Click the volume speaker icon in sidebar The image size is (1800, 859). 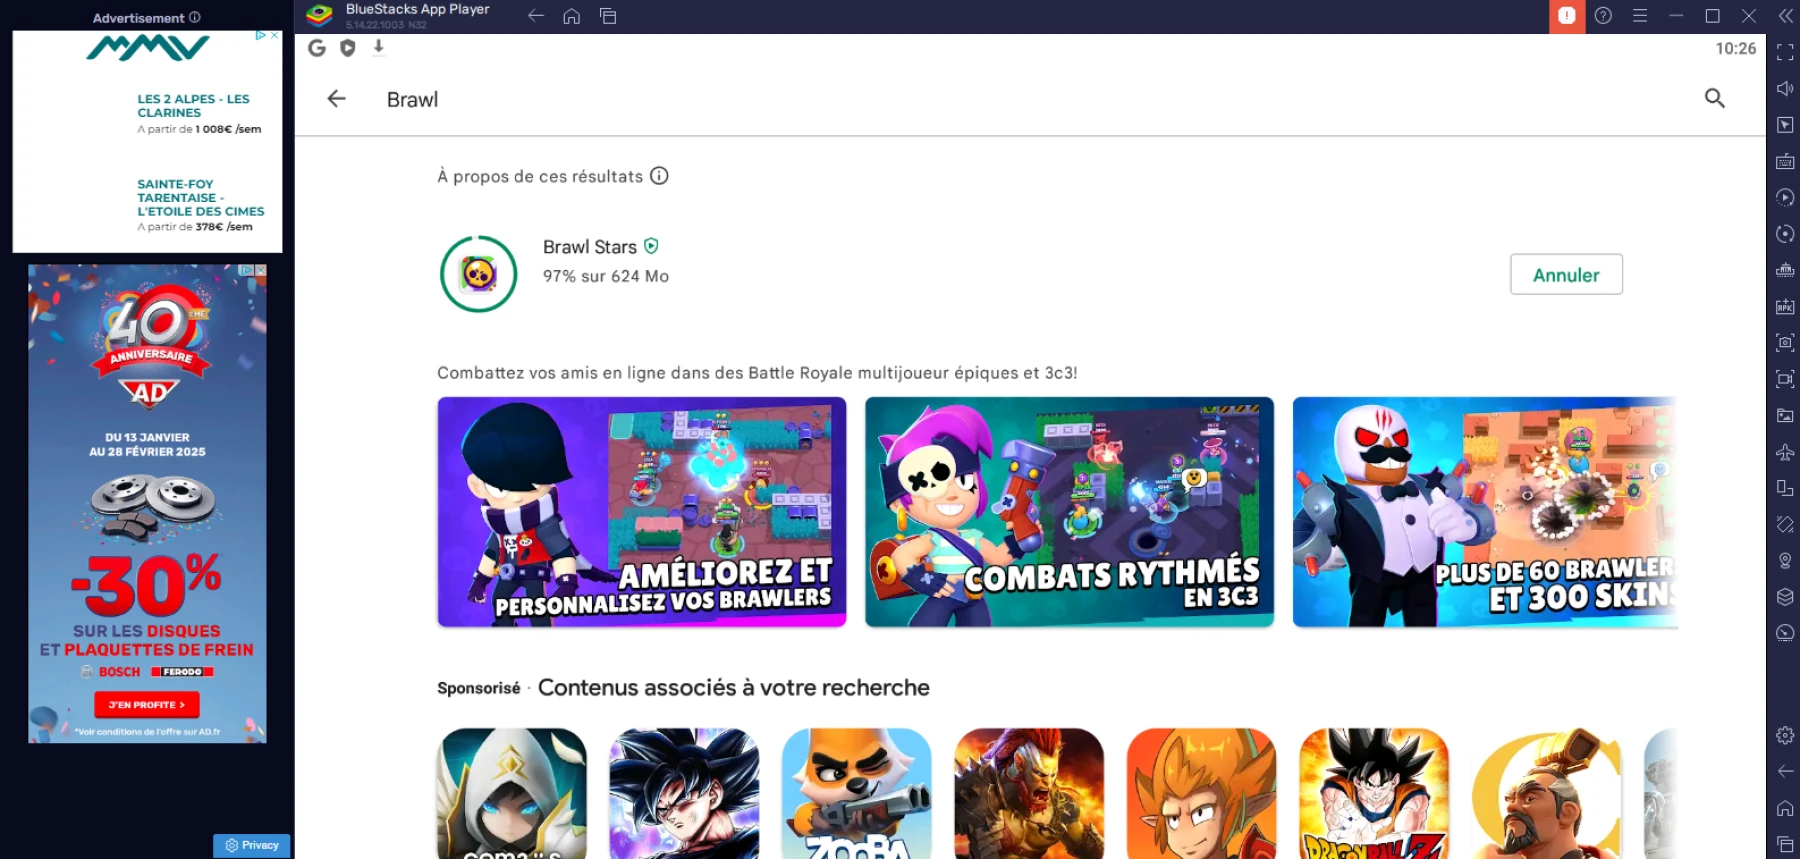click(x=1785, y=88)
